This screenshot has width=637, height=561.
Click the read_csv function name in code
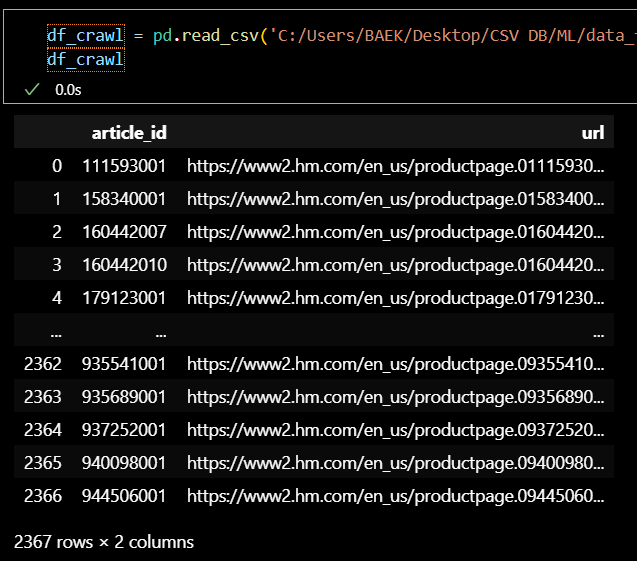(x=220, y=36)
